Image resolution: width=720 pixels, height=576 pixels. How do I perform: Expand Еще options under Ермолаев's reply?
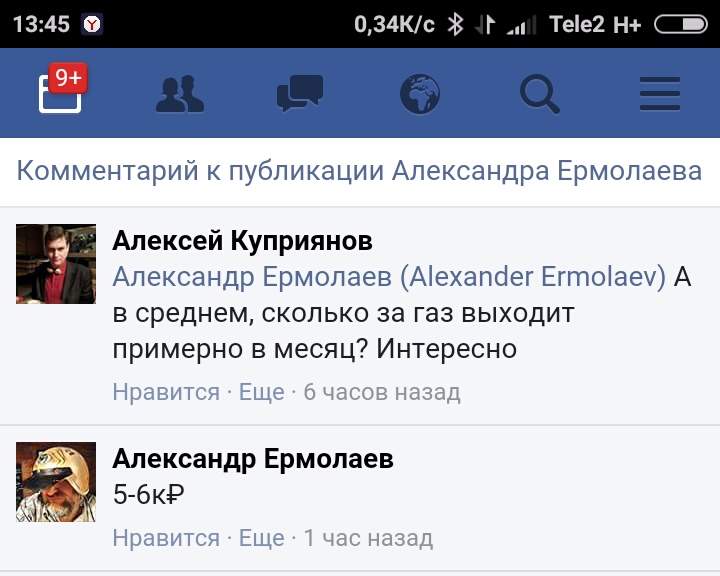(x=262, y=538)
